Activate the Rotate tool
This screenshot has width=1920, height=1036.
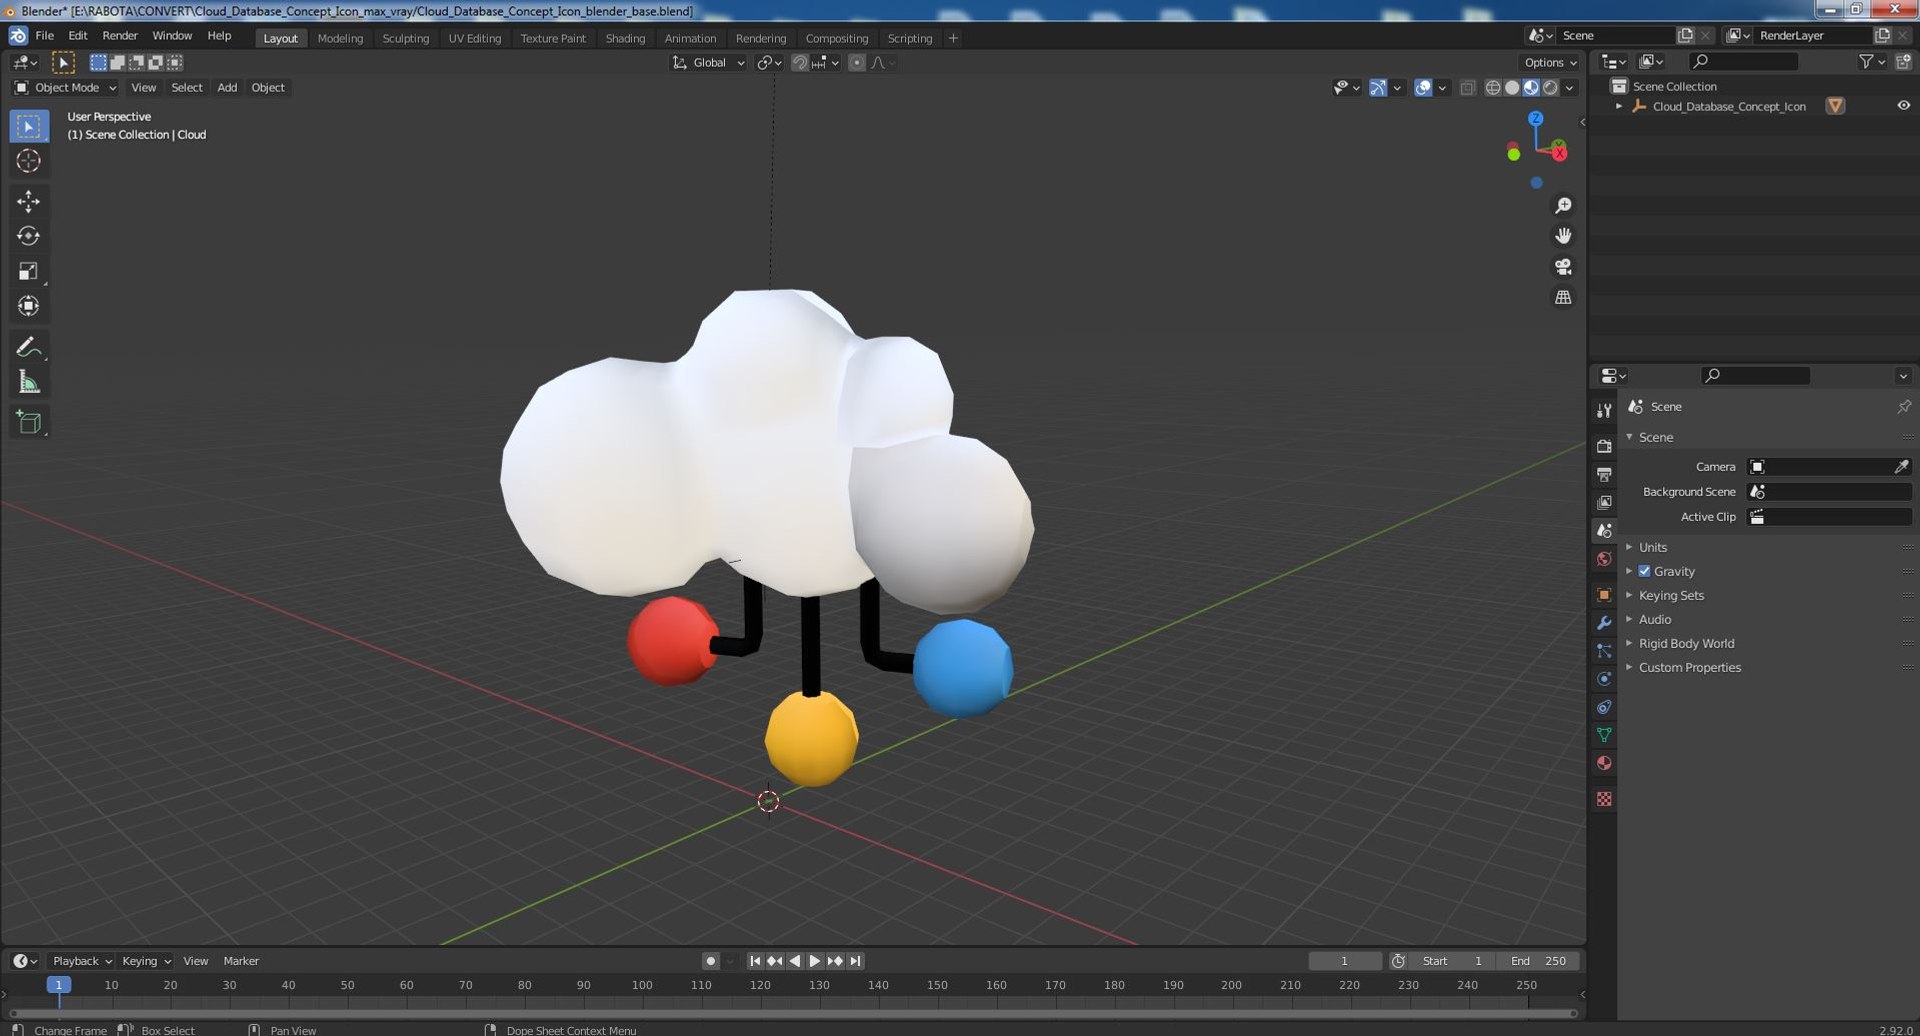28,236
